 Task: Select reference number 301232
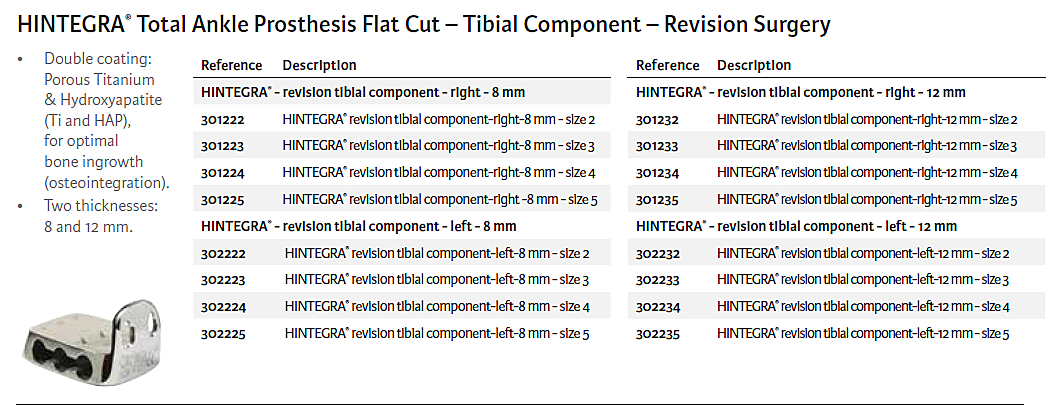pos(658,119)
